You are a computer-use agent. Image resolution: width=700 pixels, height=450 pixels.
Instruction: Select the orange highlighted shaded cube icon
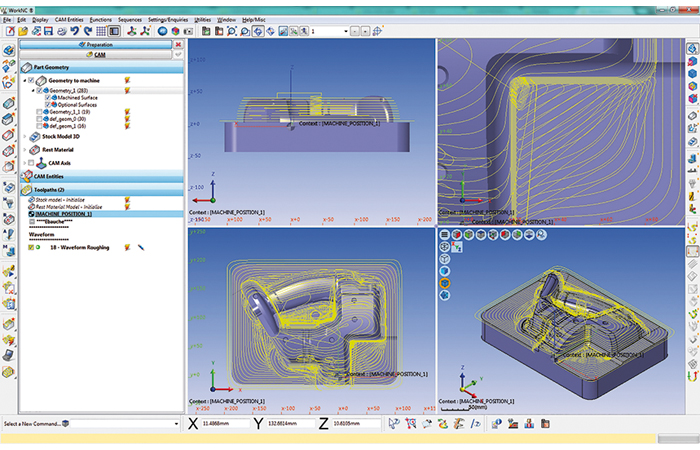pos(444,283)
